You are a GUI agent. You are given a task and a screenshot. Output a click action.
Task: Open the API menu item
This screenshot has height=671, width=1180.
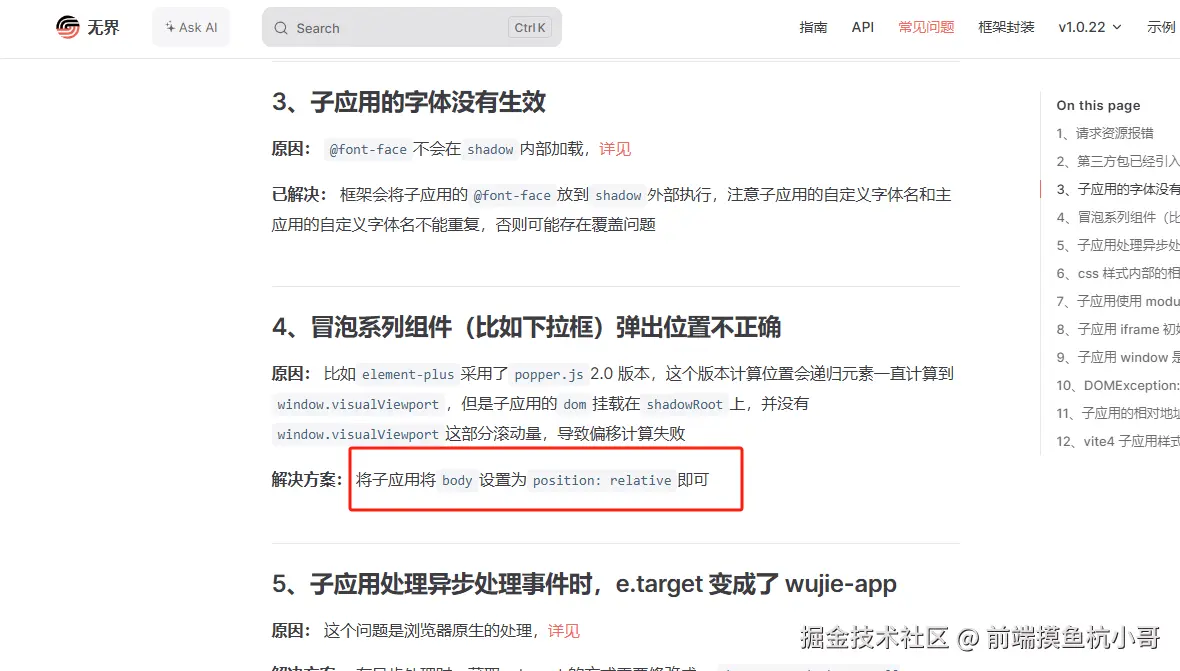click(862, 27)
